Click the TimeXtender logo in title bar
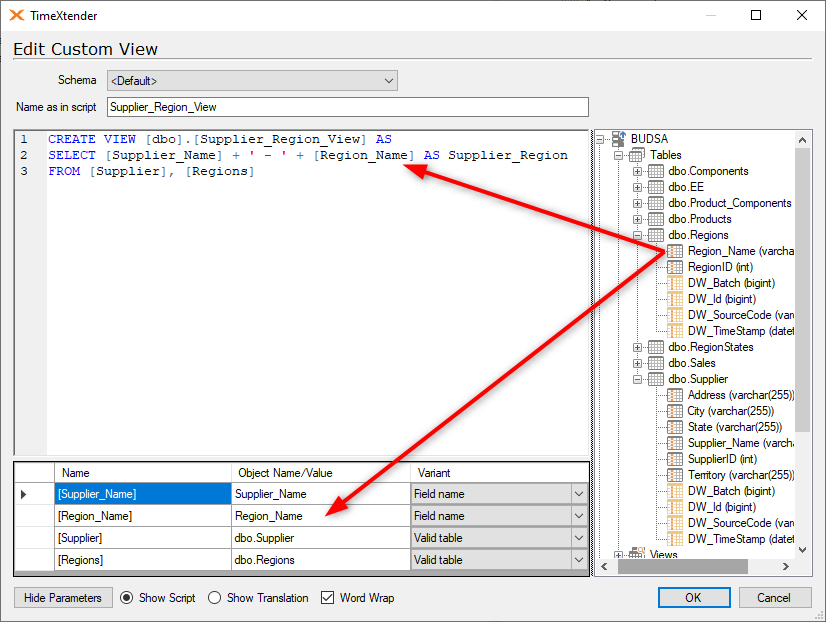 pyautogui.click(x=17, y=15)
